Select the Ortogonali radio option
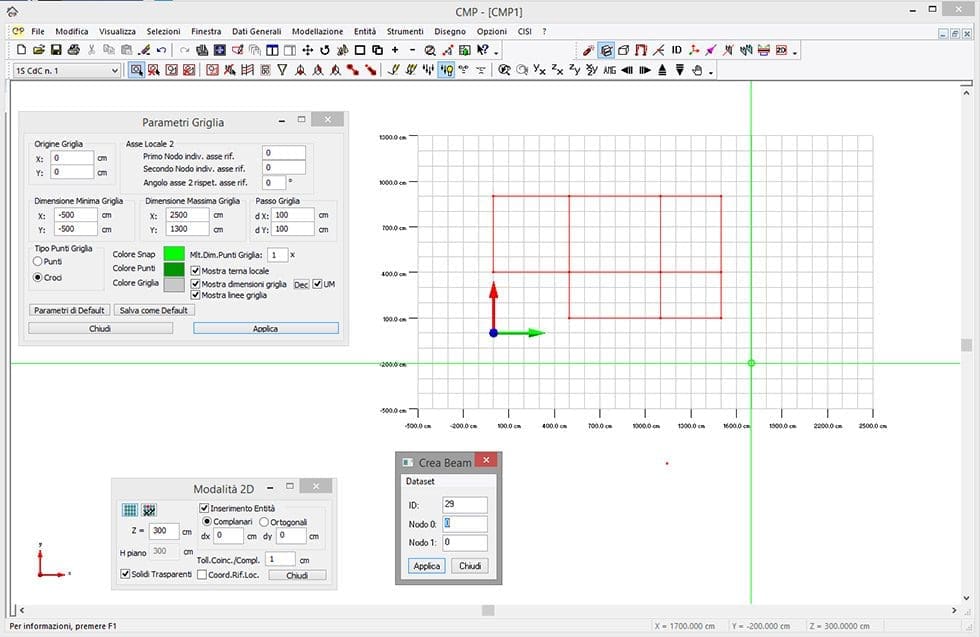This screenshot has width=980, height=637. 264,522
